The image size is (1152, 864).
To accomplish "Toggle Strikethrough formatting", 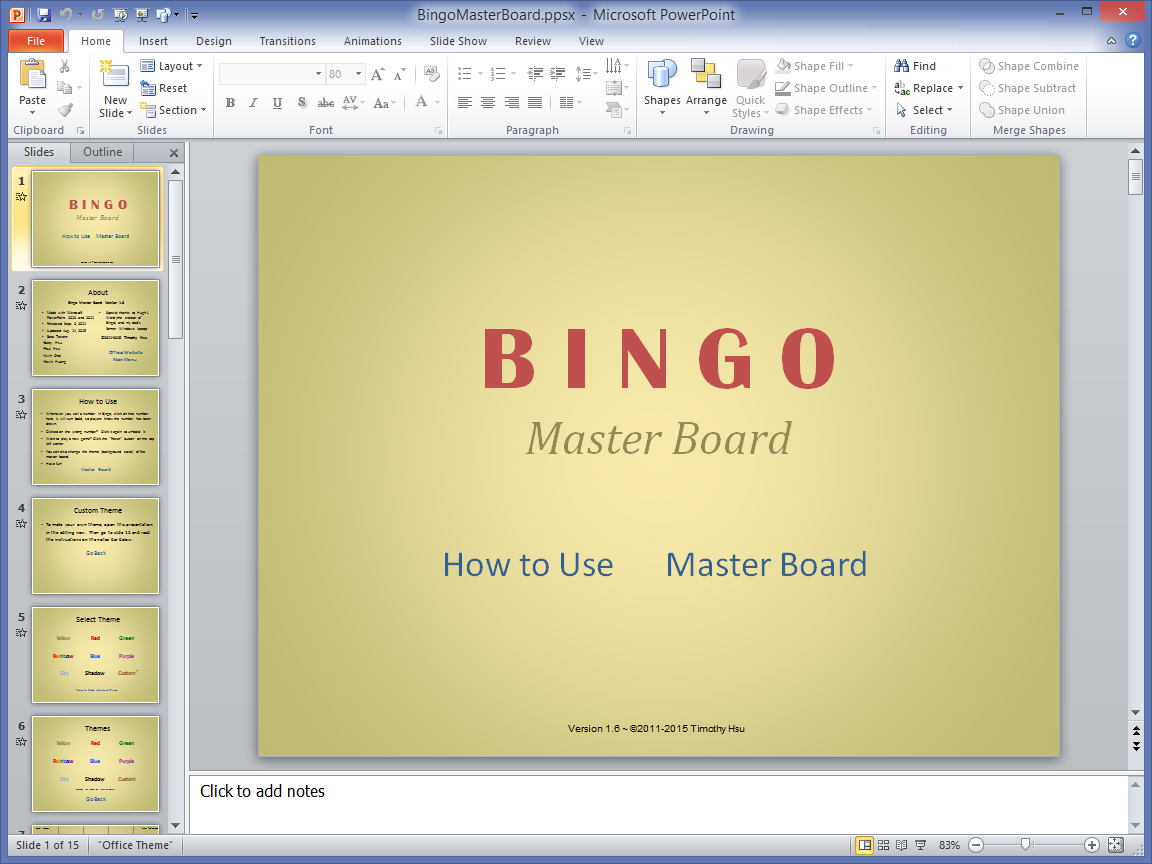I will [325, 103].
